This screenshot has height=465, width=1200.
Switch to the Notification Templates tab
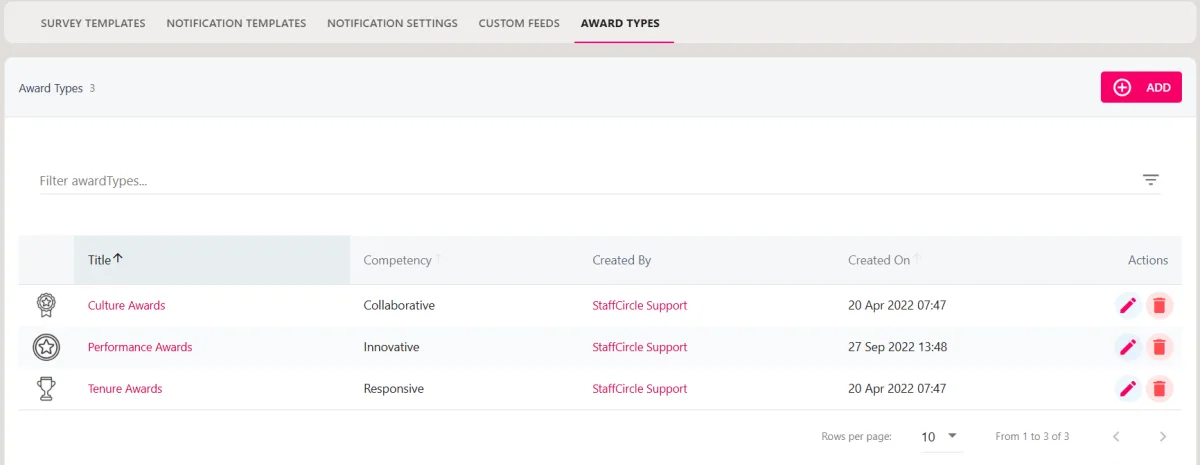[x=236, y=23]
